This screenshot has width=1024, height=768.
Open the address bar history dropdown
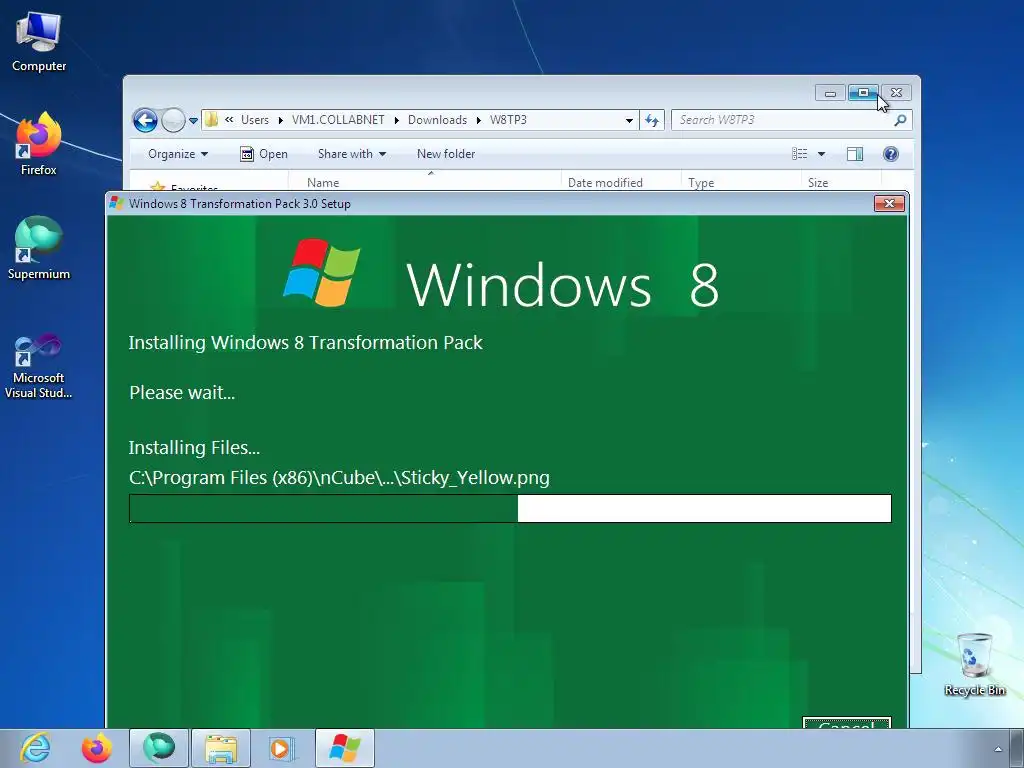pyautogui.click(x=629, y=120)
